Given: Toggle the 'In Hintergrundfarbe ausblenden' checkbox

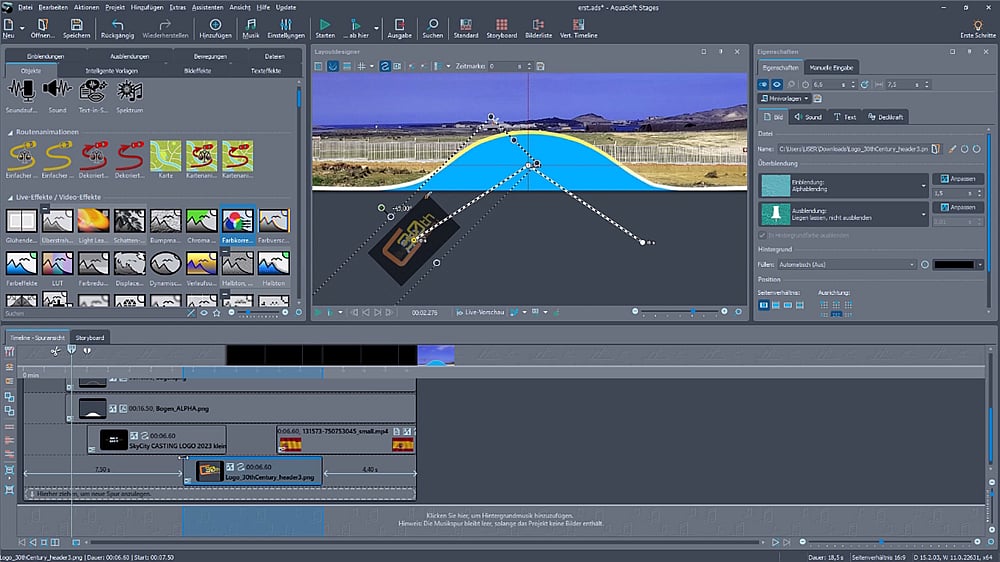Looking at the screenshot, I should coord(762,235).
